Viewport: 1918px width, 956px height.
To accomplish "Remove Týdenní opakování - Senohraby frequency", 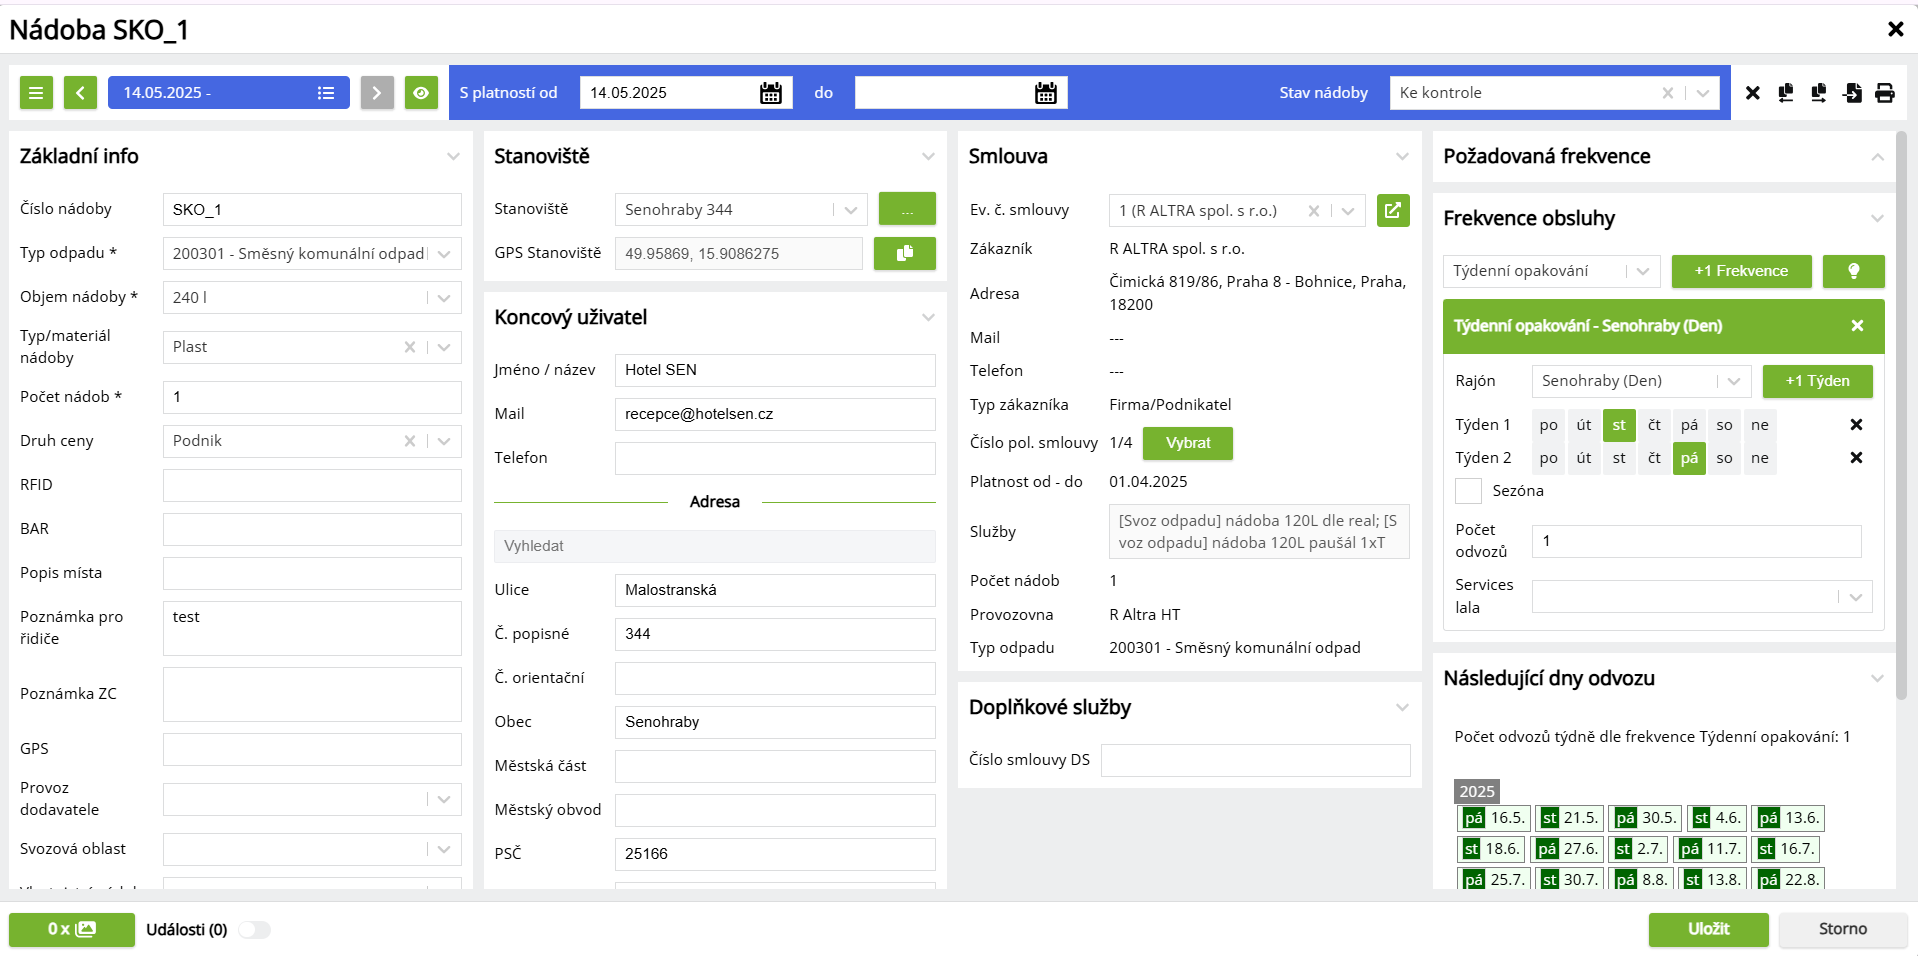I will (x=1857, y=326).
